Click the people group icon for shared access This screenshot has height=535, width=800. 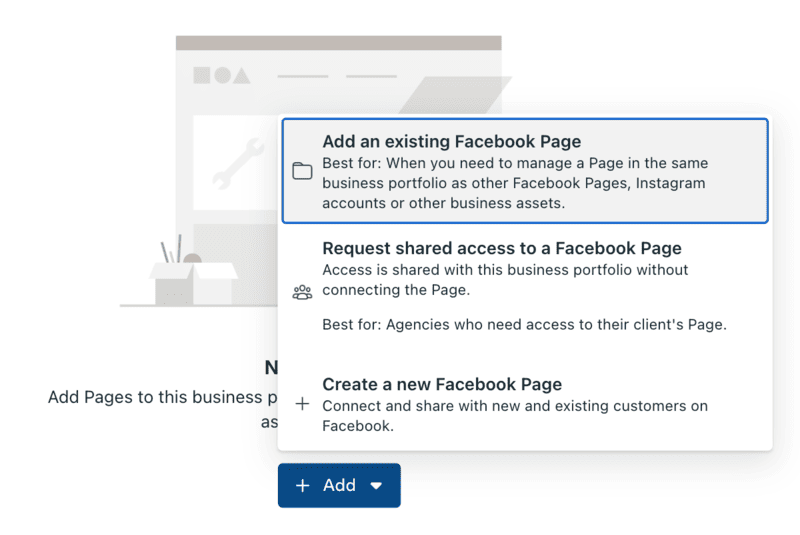click(302, 292)
